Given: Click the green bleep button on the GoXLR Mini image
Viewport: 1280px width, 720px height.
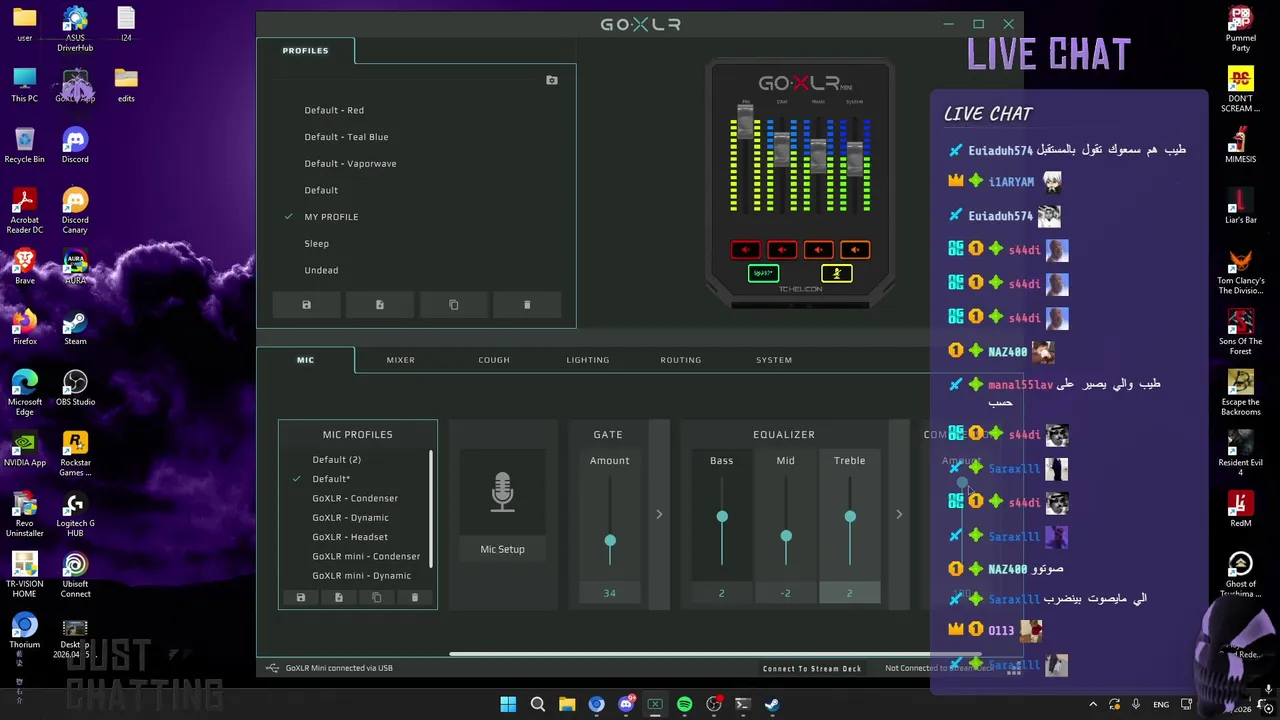Looking at the screenshot, I should pos(763,273).
